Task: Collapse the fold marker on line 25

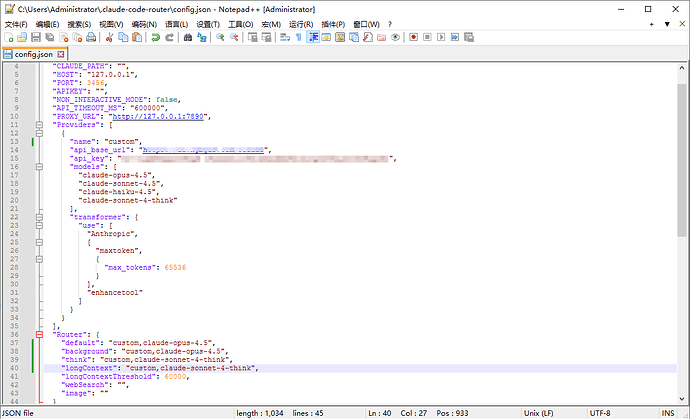Action: pyautogui.click(x=39, y=242)
